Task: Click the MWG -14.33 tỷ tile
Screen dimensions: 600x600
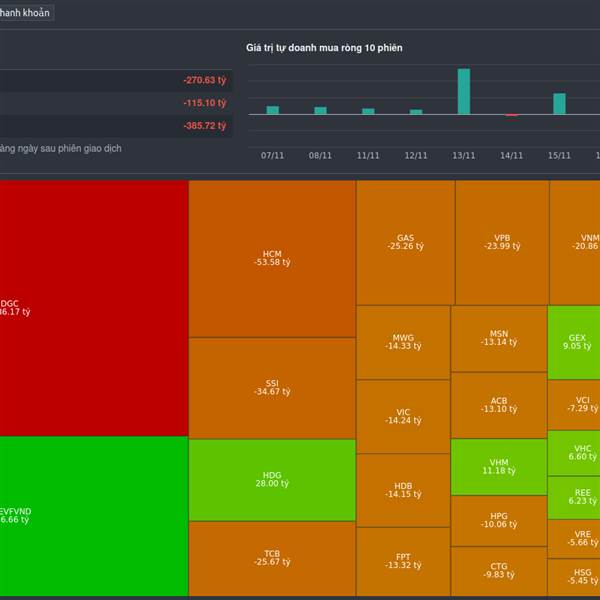Action: (x=403, y=342)
